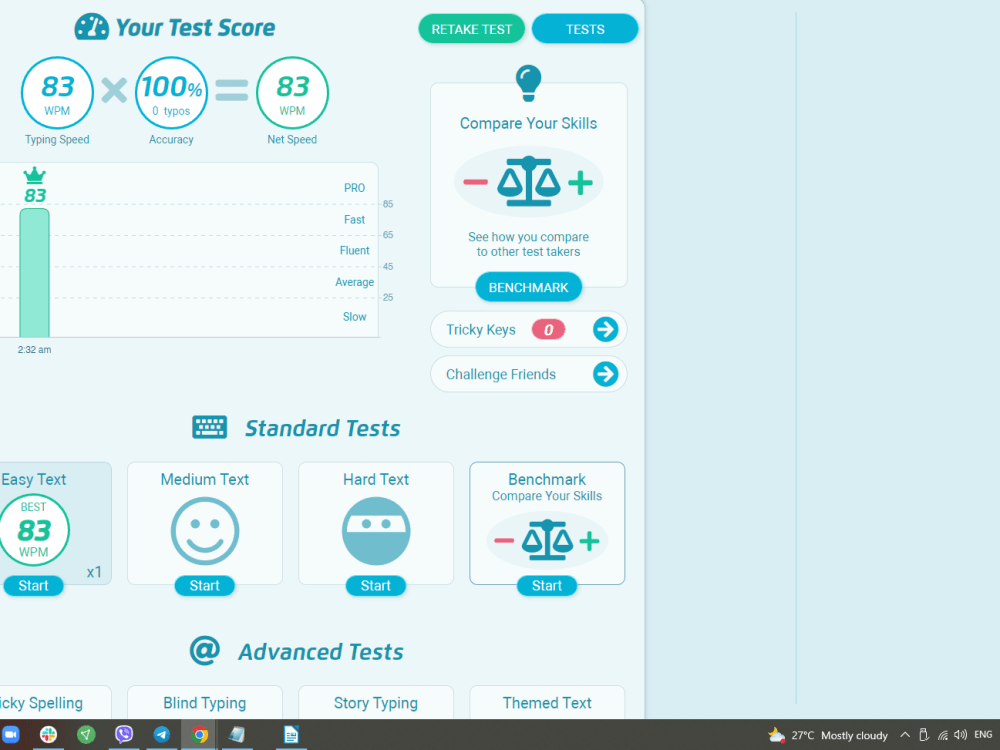This screenshot has height=750, width=1000.
Task: Open the TESTS page button
Action: coord(585,29)
